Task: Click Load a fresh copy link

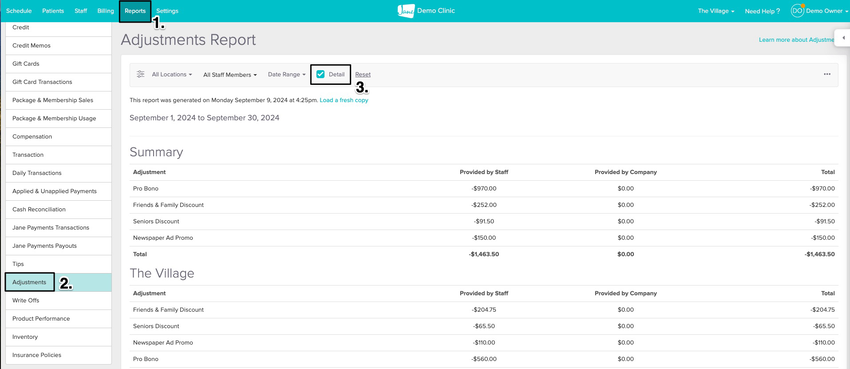Action: coord(344,100)
